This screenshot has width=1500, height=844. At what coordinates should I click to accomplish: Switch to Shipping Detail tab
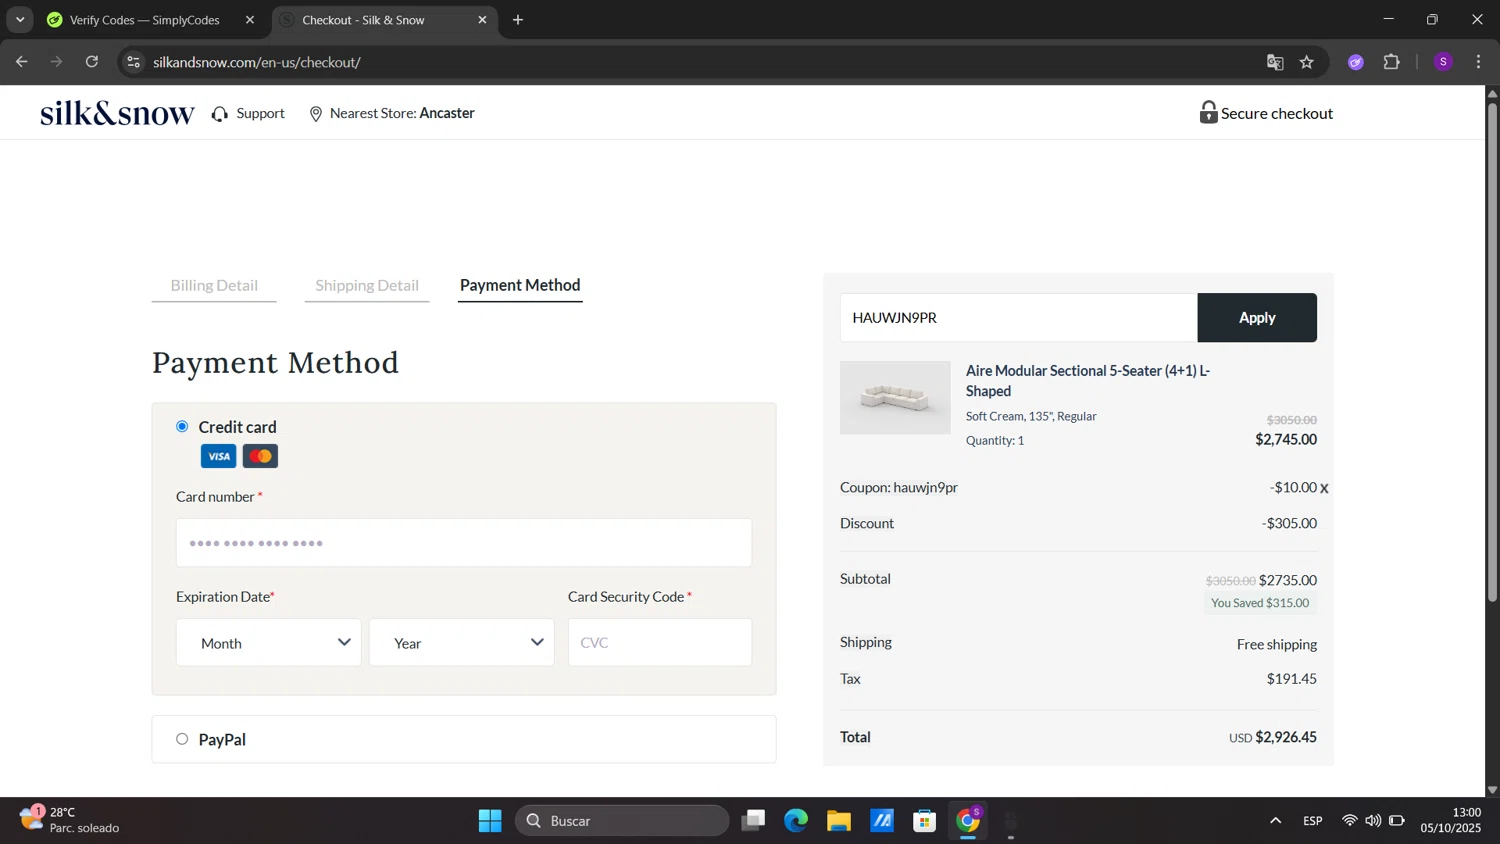(367, 285)
